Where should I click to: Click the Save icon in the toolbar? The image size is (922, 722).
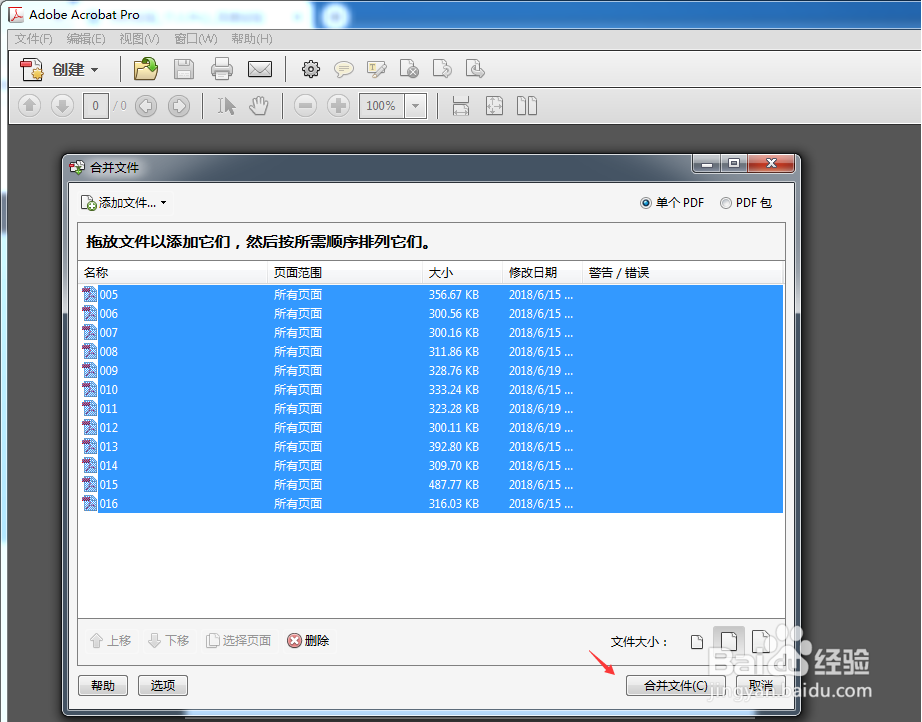184,68
